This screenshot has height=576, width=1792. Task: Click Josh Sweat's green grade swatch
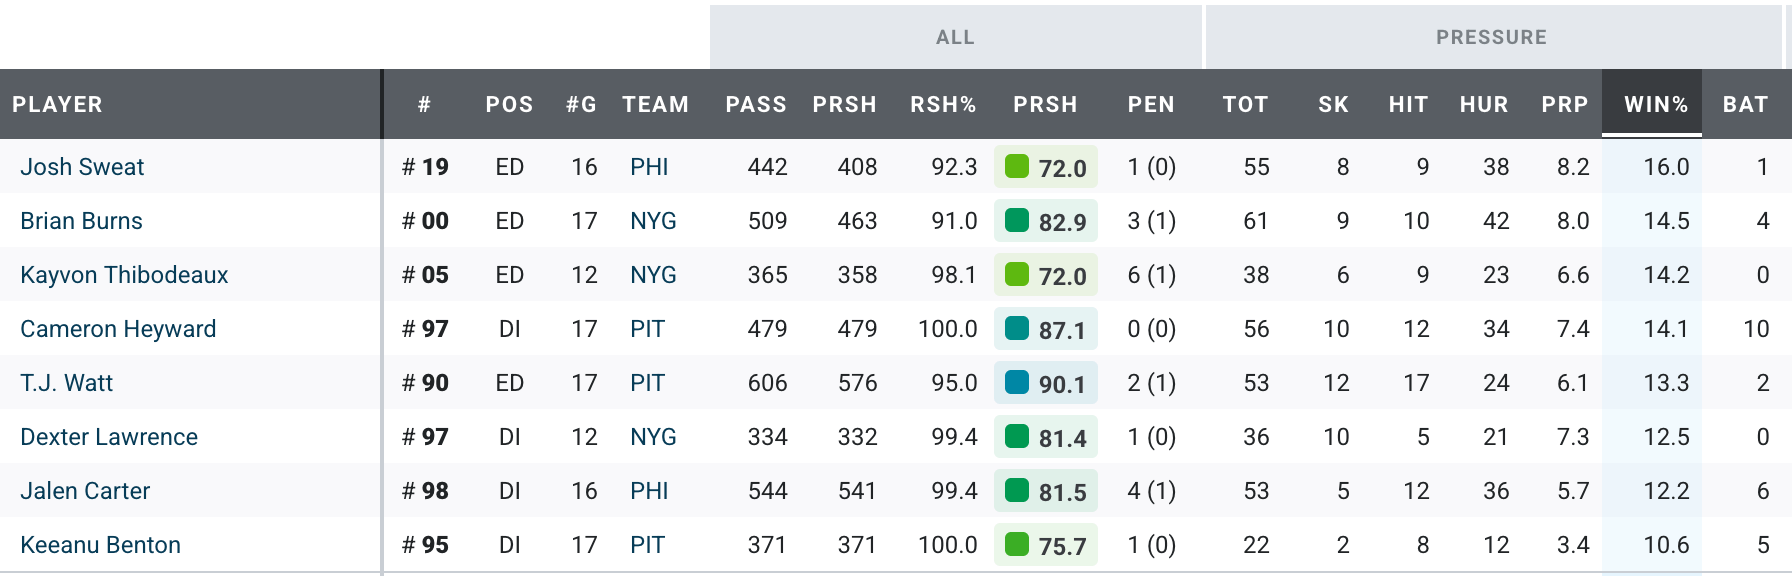tap(1017, 166)
